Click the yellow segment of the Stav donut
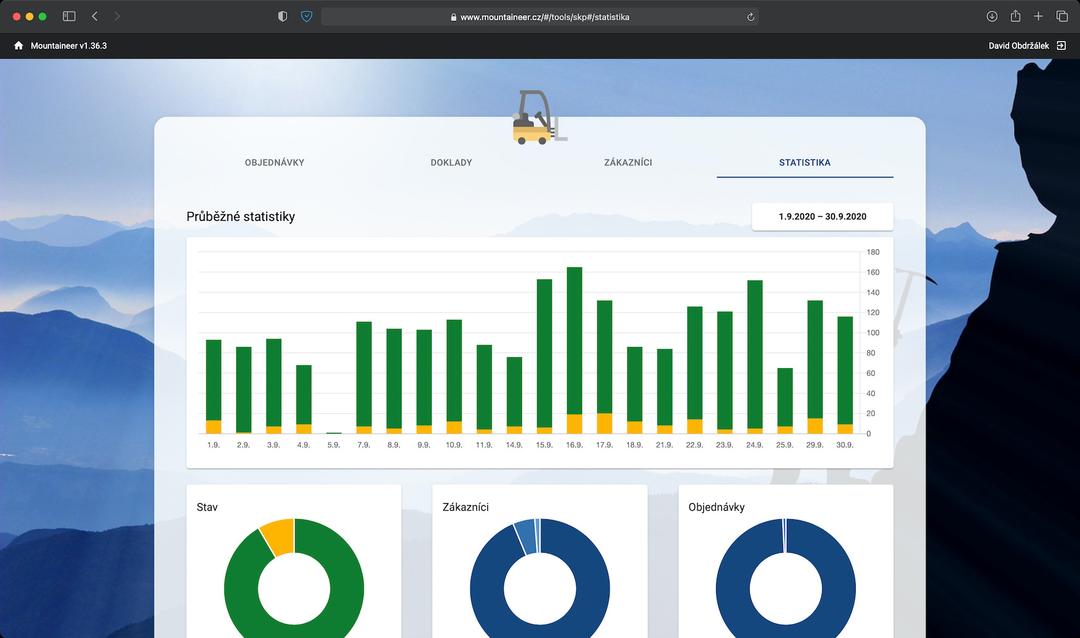 279,536
